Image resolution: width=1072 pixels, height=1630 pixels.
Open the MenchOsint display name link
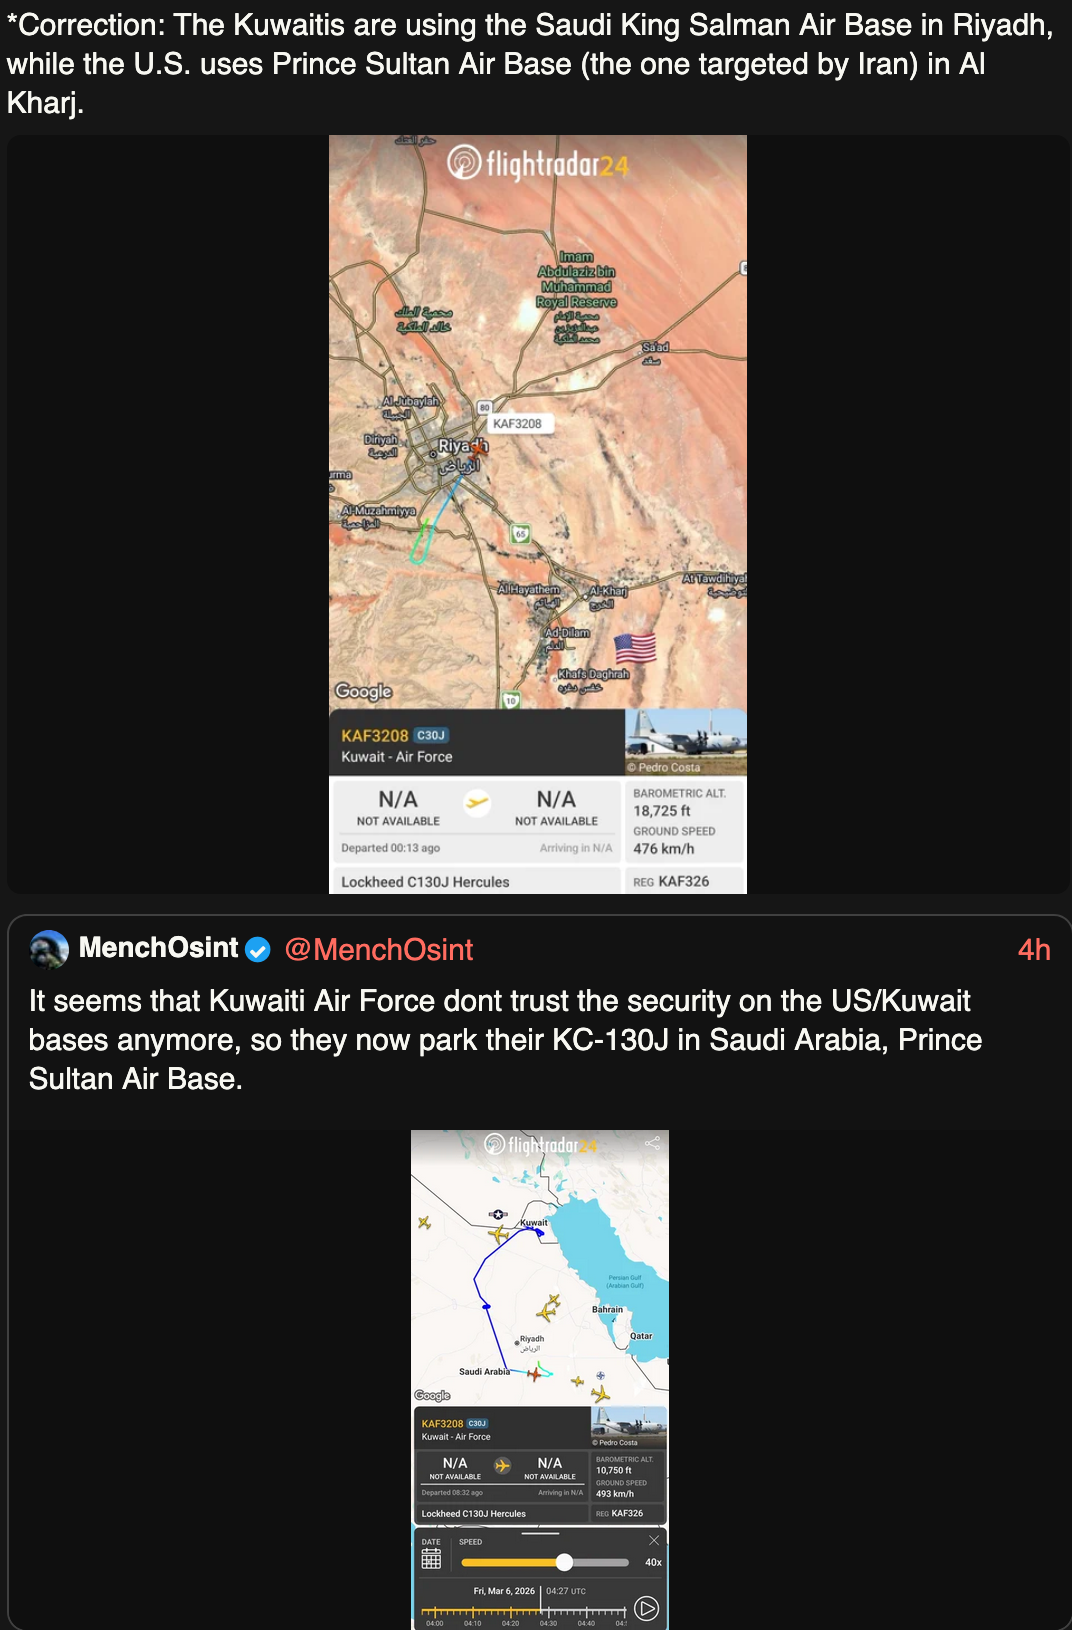point(159,948)
